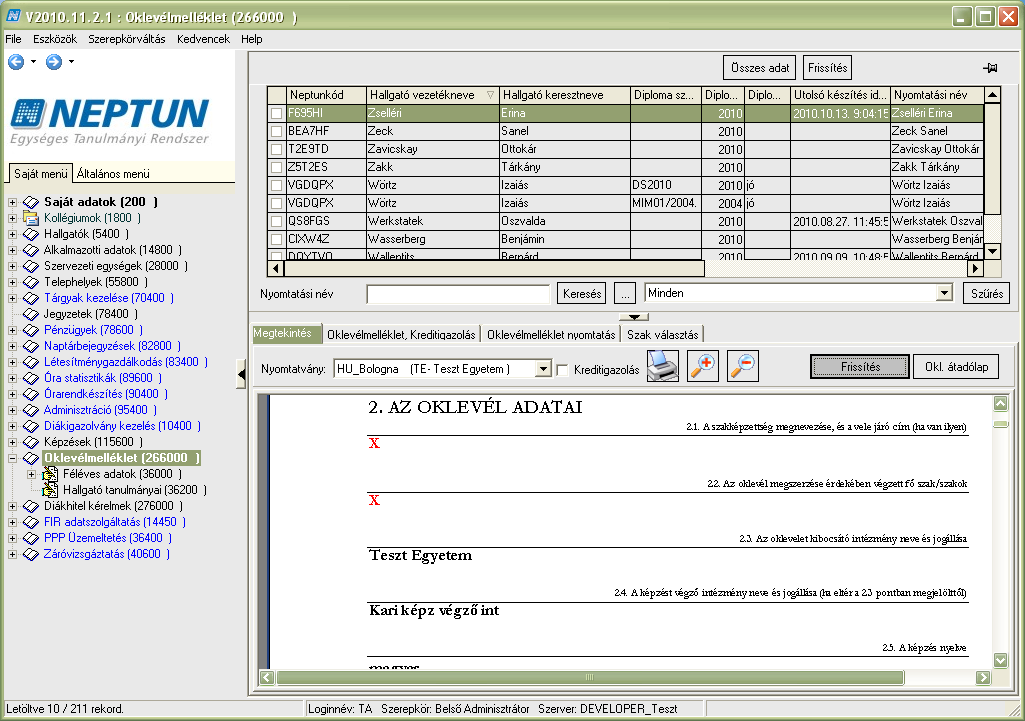Click the Féléves adatok node icon

click(50, 474)
